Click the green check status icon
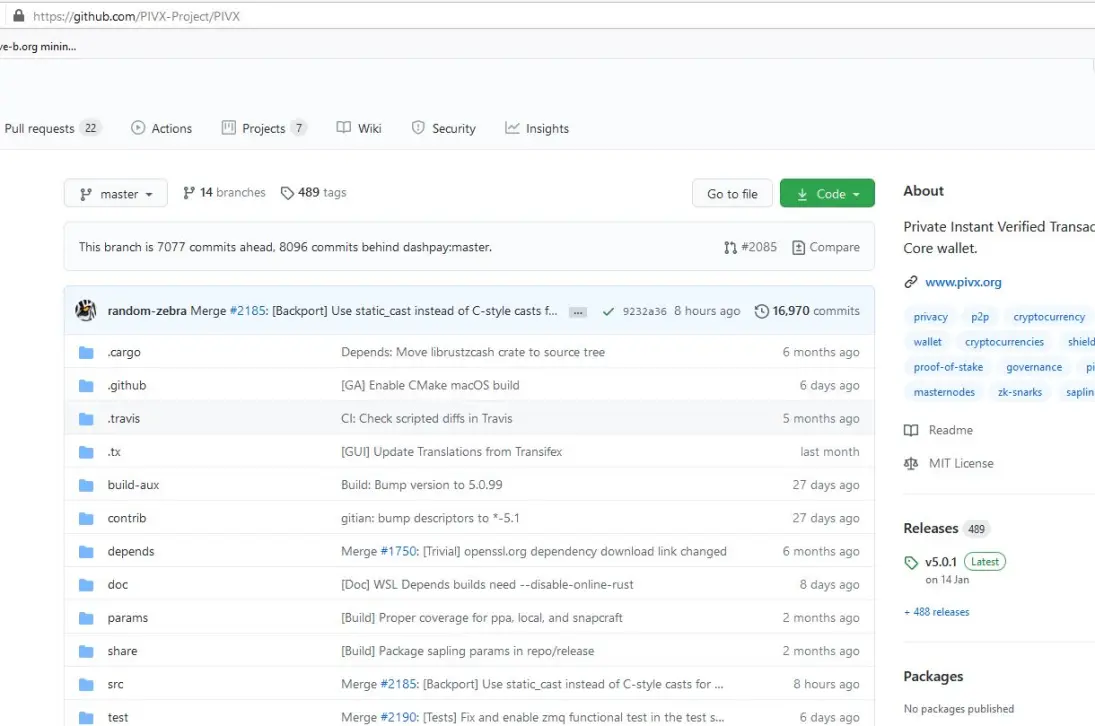The width and height of the screenshot is (1095, 726). (608, 311)
